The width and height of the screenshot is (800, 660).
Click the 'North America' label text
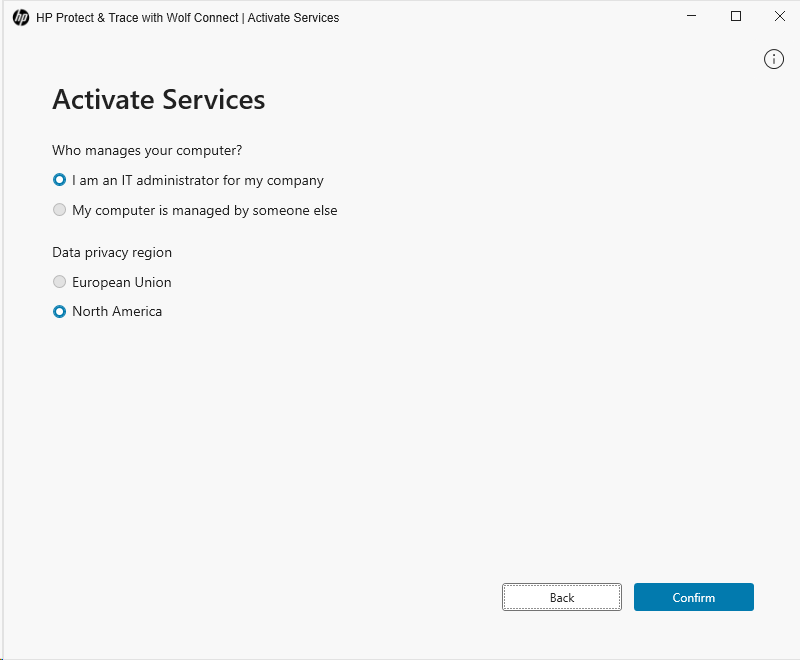[117, 312]
